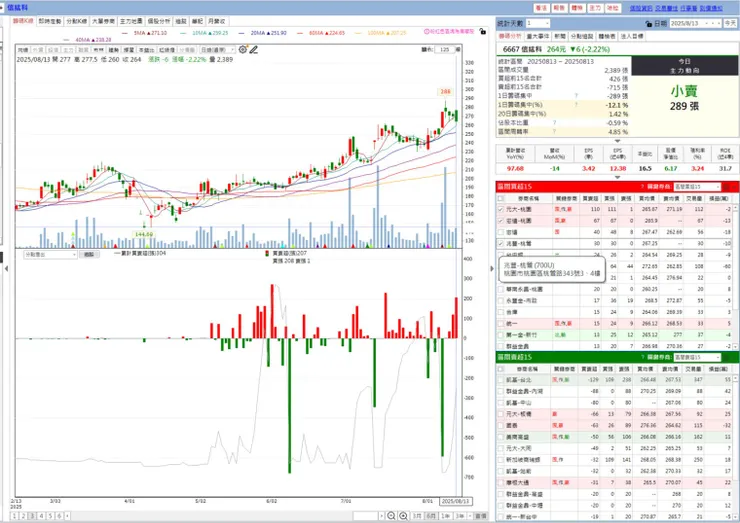Click 買賣超 column header in buyers table
This screenshot has width=740, height=523.
pos(590,198)
